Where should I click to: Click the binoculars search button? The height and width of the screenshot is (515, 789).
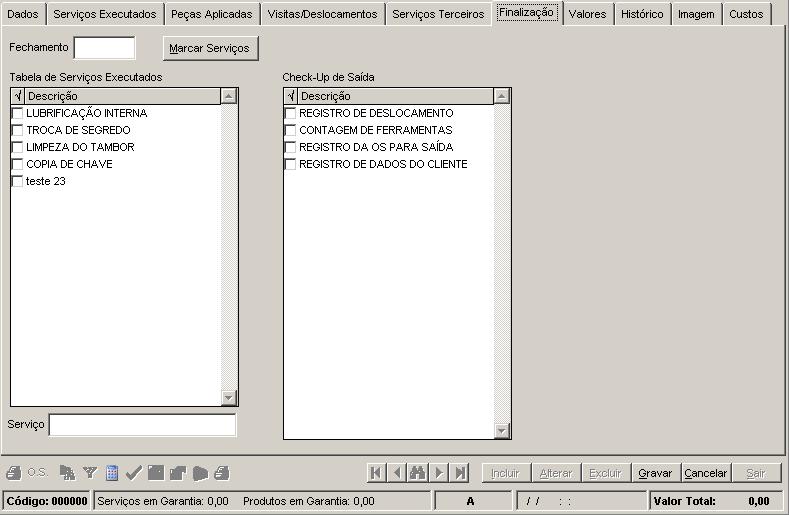(418, 473)
